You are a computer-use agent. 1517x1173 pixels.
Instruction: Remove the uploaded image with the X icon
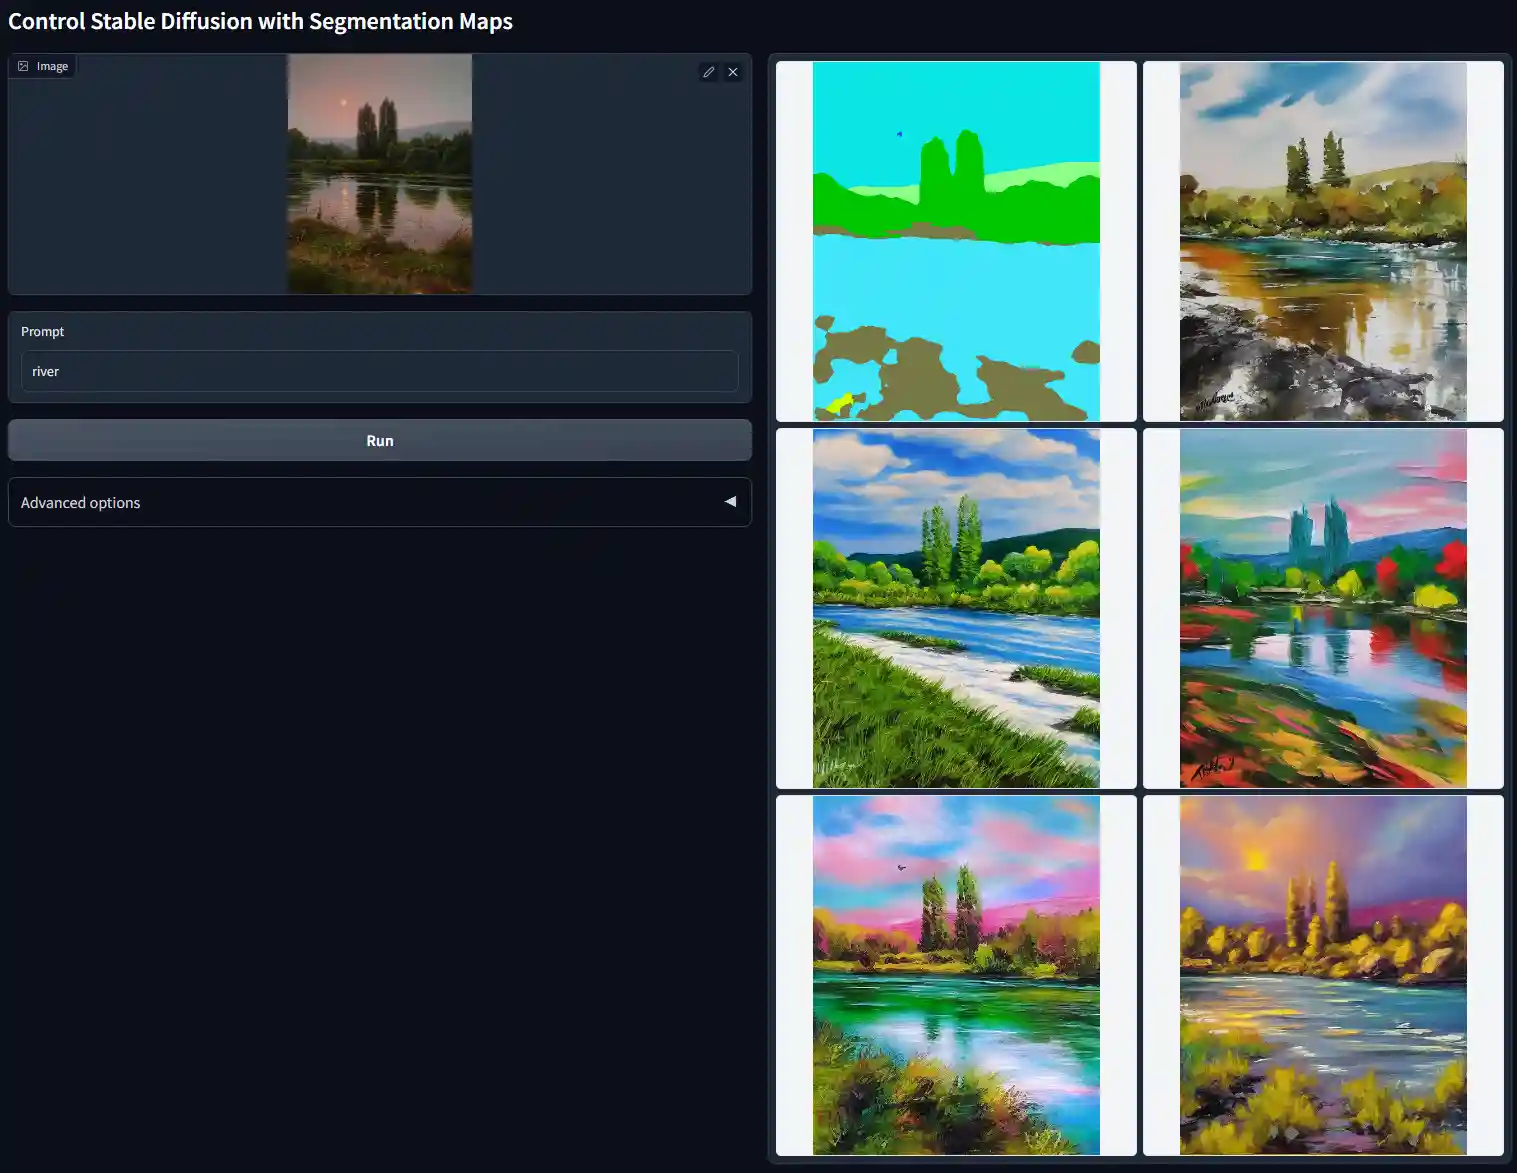(x=733, y=72)
